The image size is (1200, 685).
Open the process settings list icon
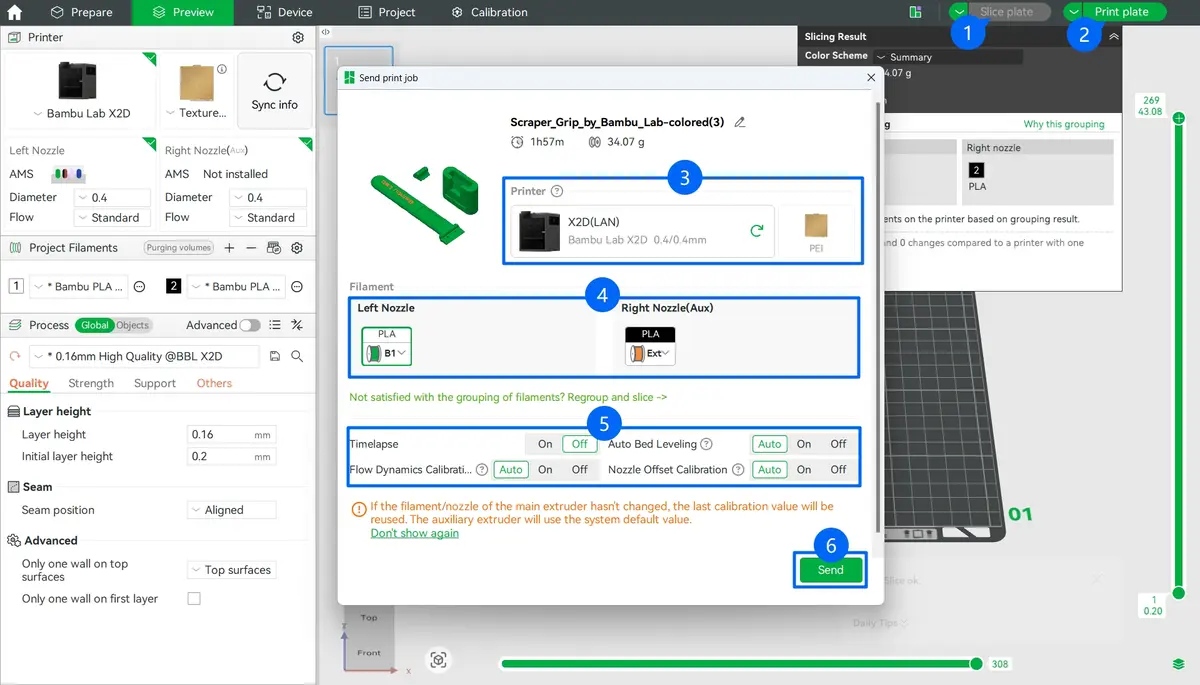pos(275,325)
